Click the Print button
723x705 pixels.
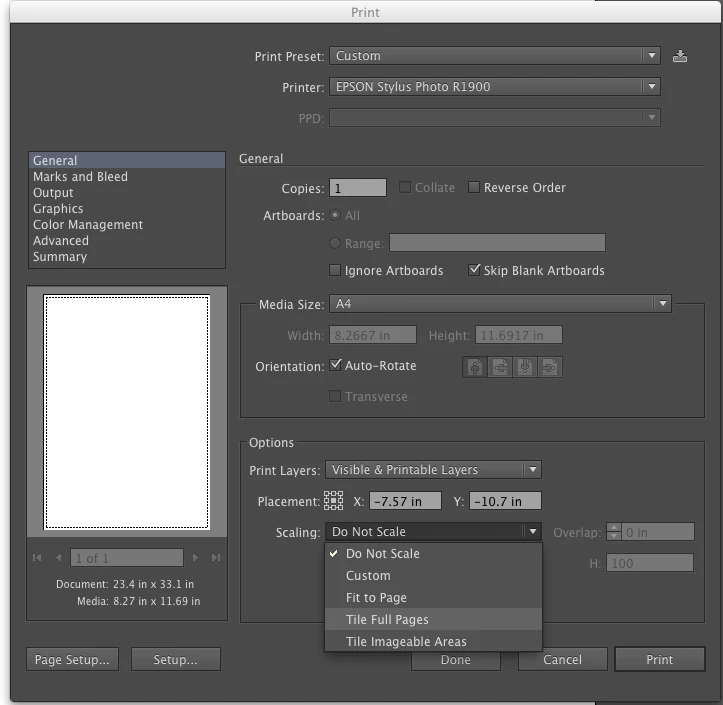tap(660, 659)
